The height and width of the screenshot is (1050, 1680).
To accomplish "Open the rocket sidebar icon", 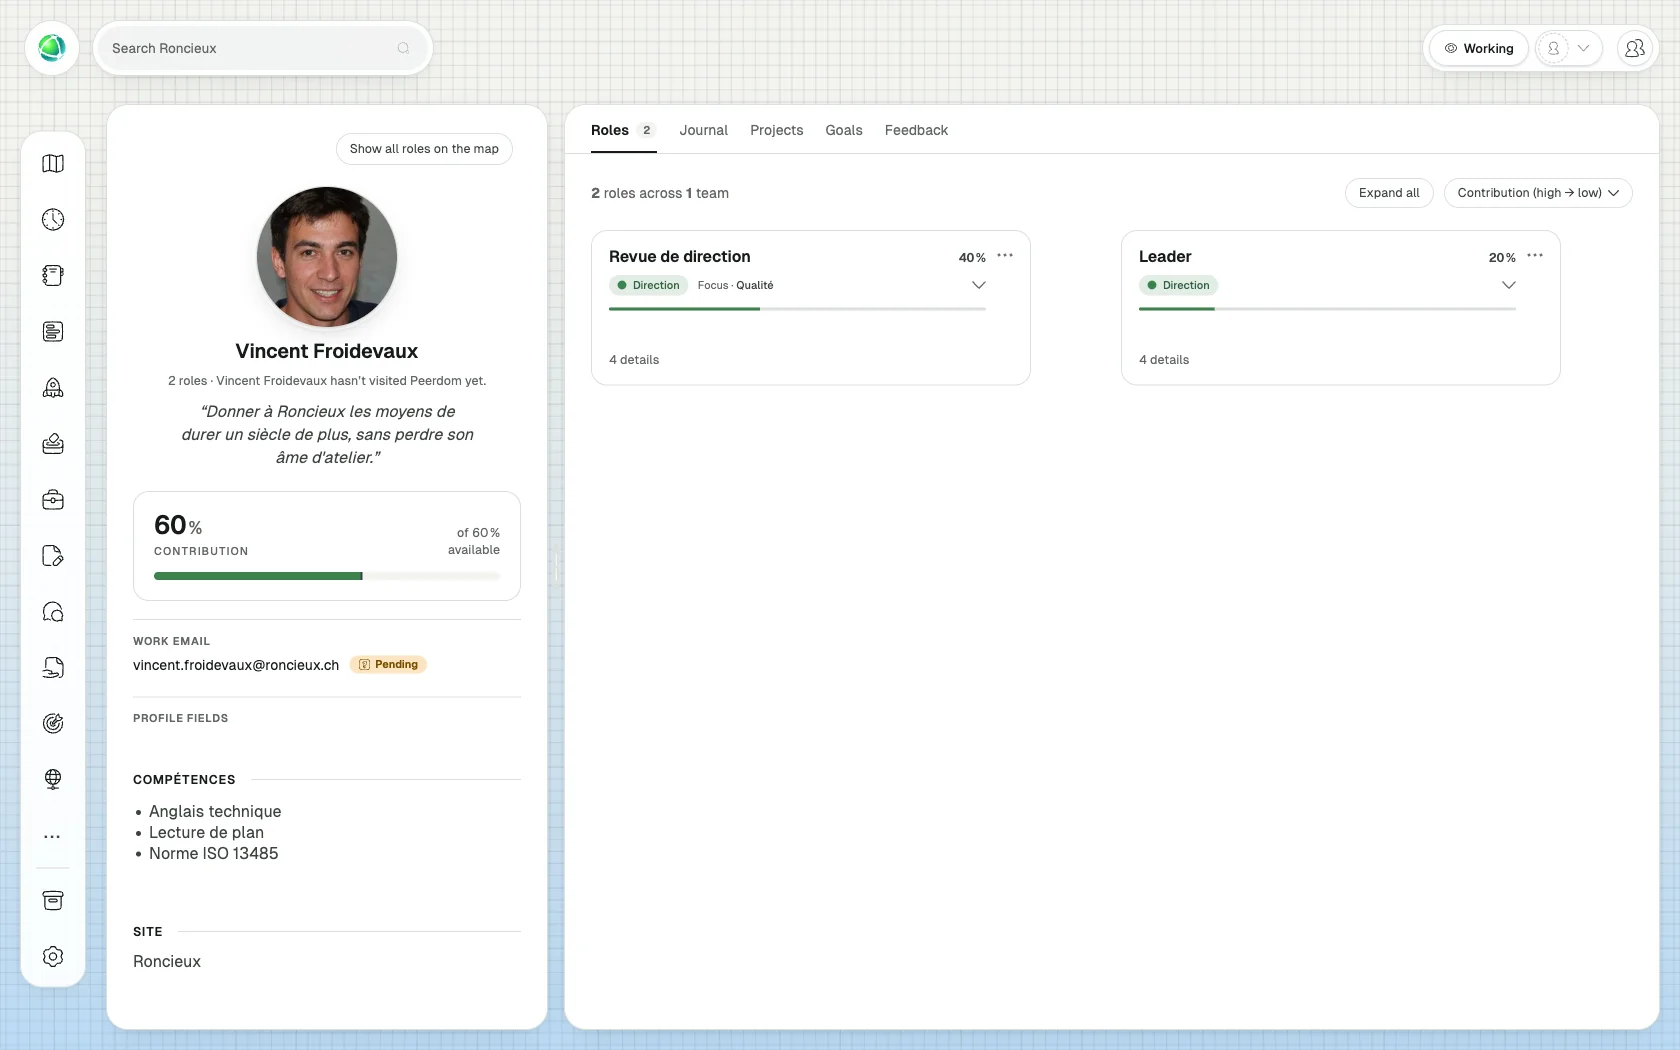I will coord(53,388).
